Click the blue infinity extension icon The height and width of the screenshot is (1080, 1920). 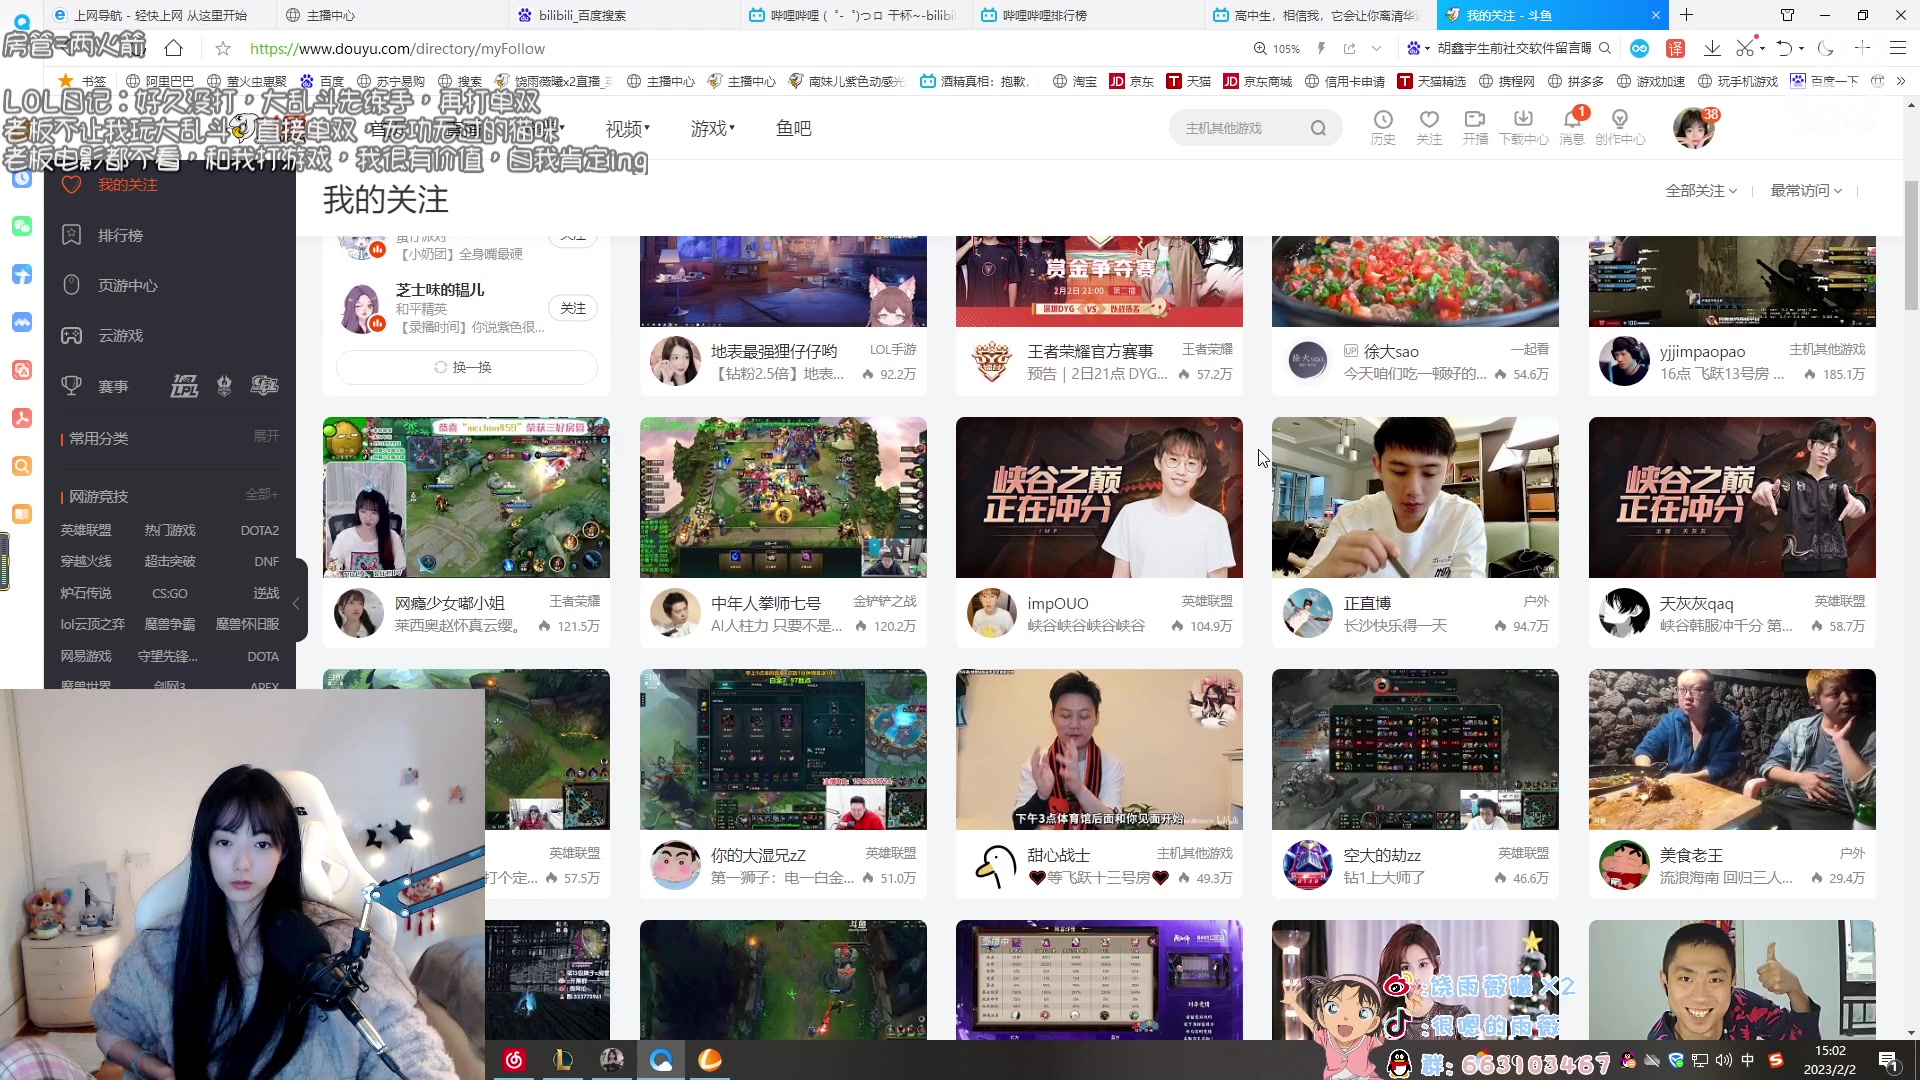click(1639, 48)
